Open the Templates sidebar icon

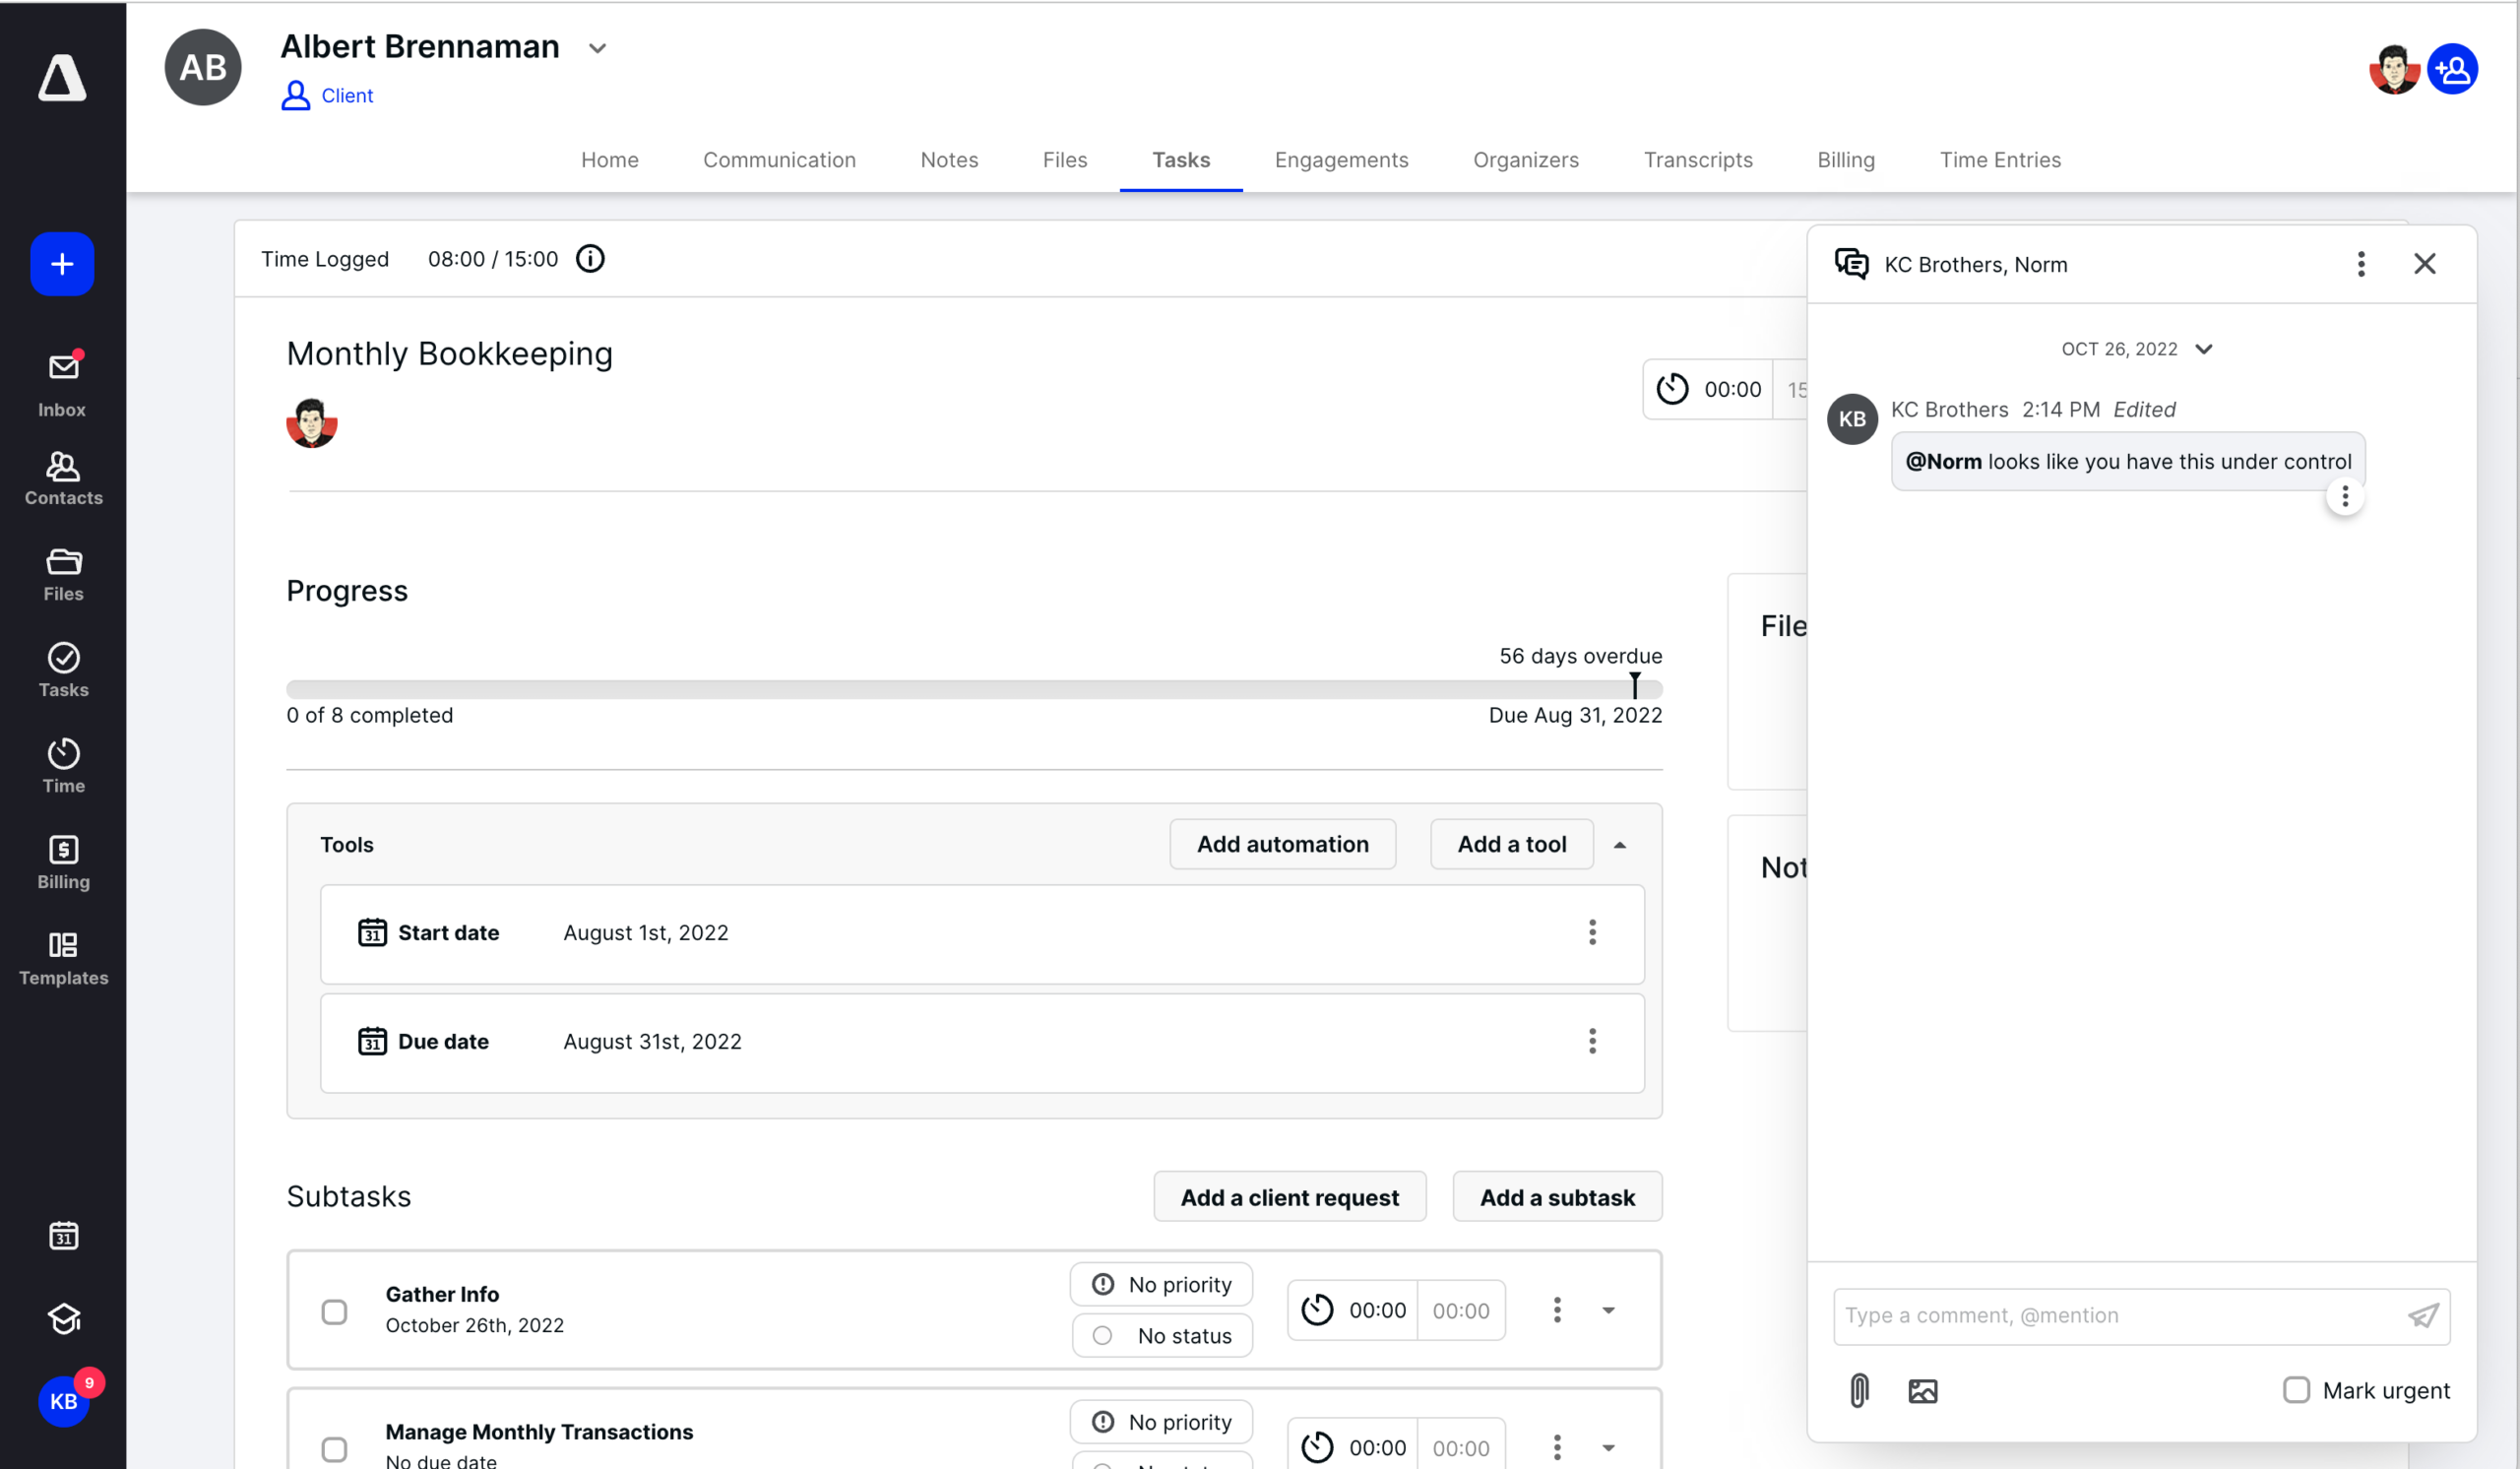coord(62,958)
